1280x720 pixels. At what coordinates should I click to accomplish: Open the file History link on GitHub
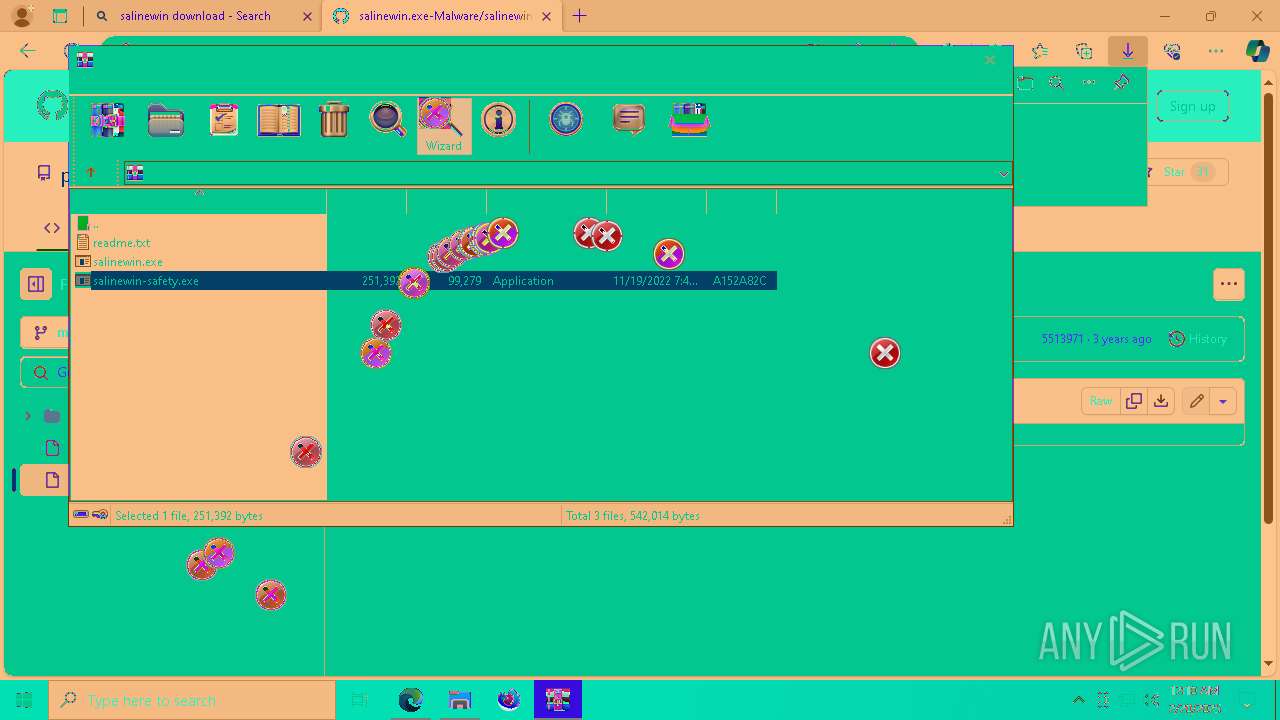[1198, 339]
